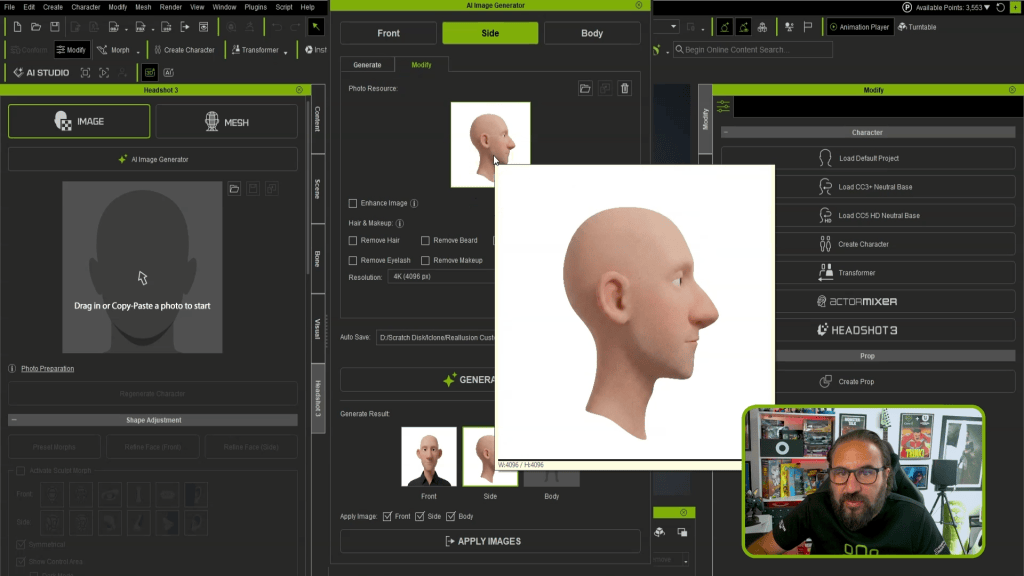Click the flag icon in right toolbar
1024x576 pixels.
tap(808, 27)
